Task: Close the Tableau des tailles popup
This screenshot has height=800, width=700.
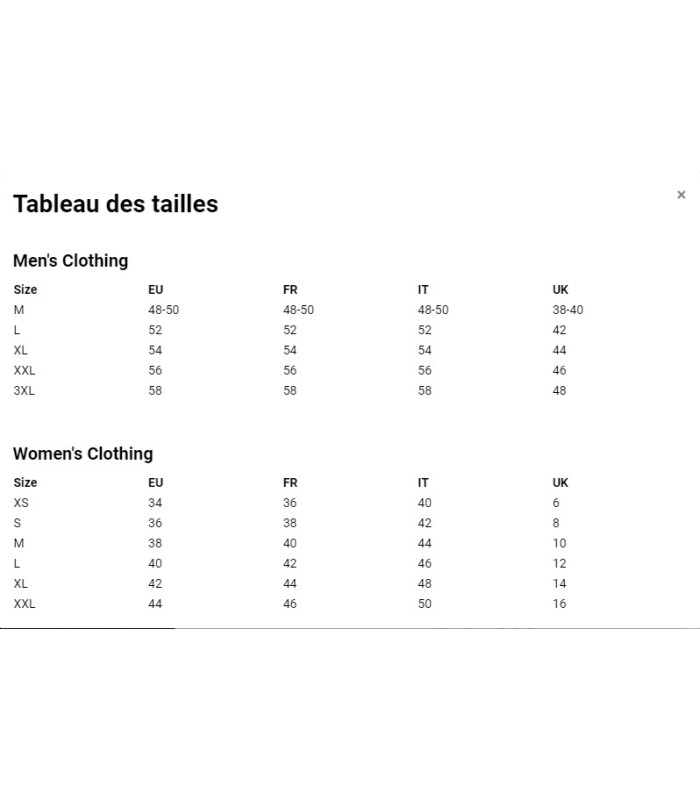Action: coord(681,195)
